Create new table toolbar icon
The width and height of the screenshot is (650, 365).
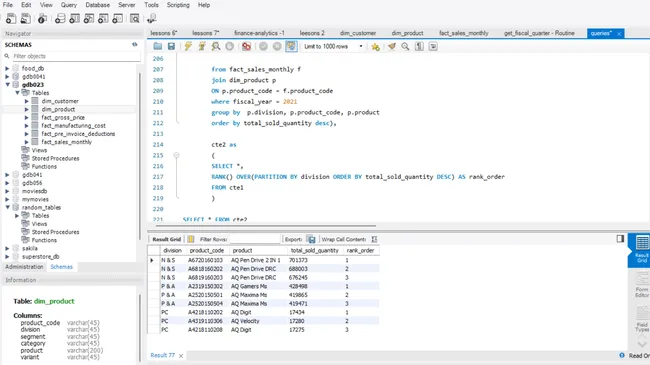tap(75, 18)
